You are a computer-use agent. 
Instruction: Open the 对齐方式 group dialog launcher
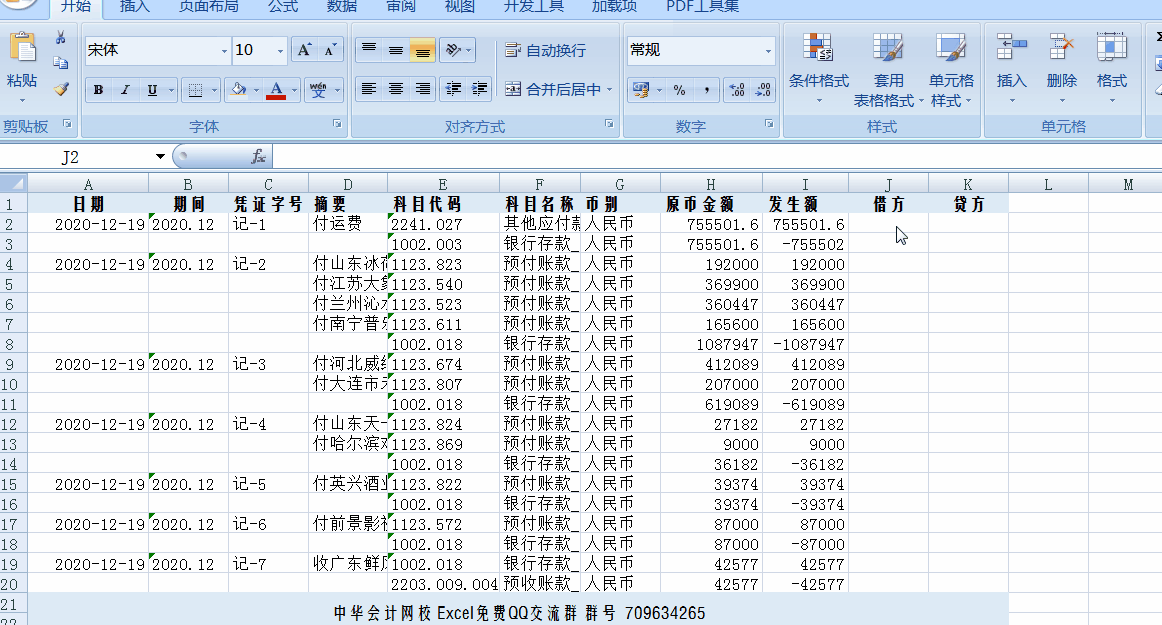click(609, 124)
